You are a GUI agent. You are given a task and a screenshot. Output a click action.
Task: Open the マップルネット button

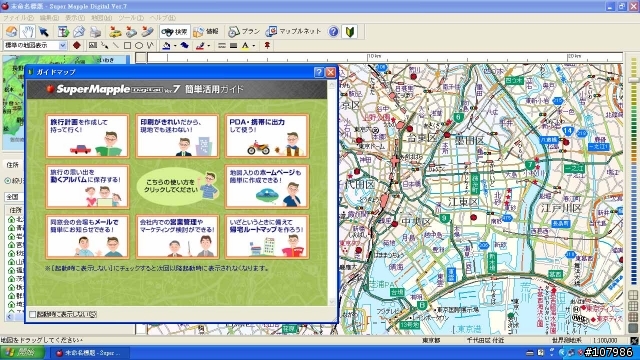click(293, 31)
